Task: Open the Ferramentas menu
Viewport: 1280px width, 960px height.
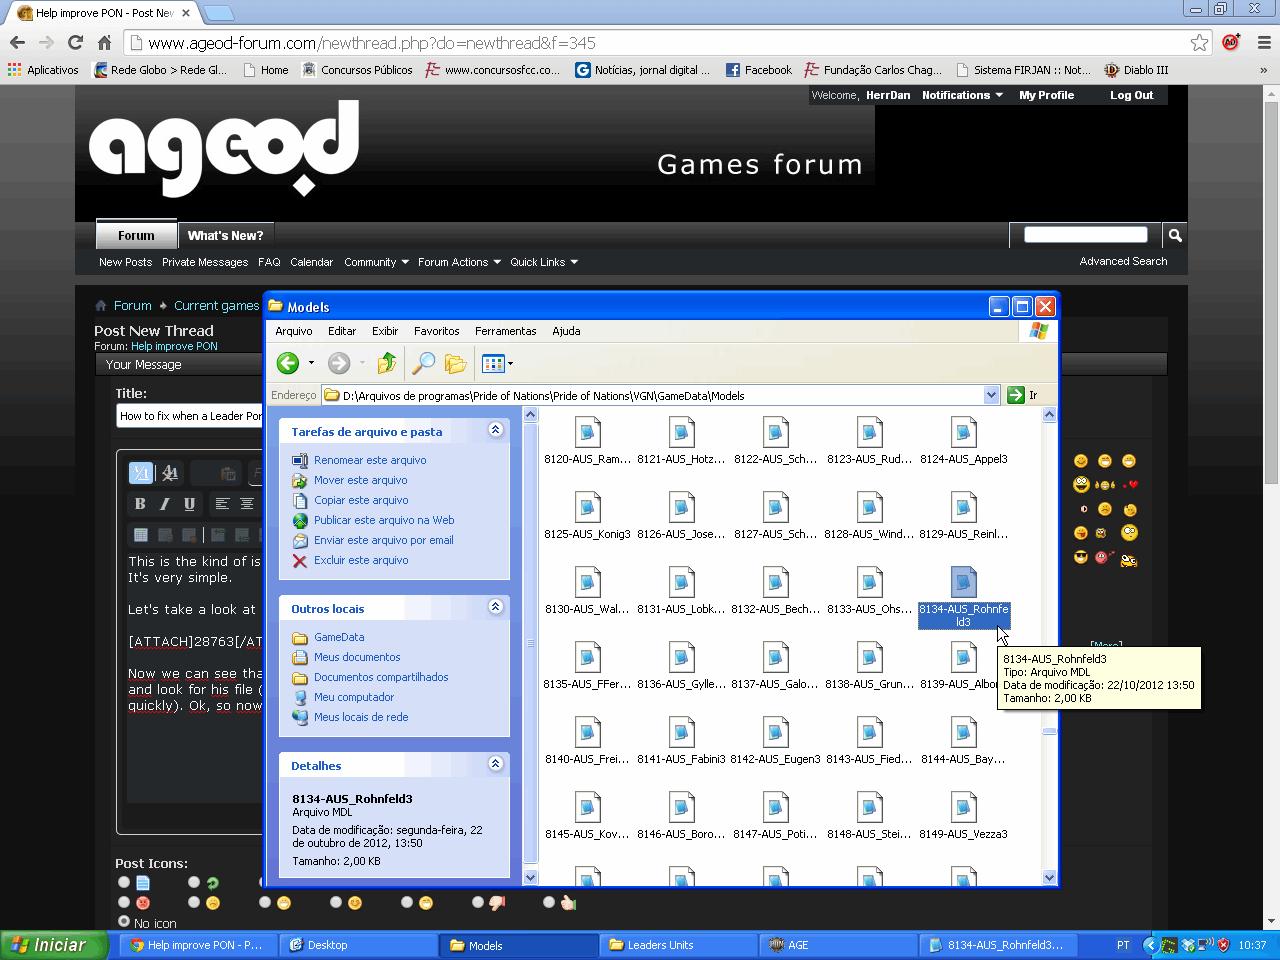Action: 505,331
